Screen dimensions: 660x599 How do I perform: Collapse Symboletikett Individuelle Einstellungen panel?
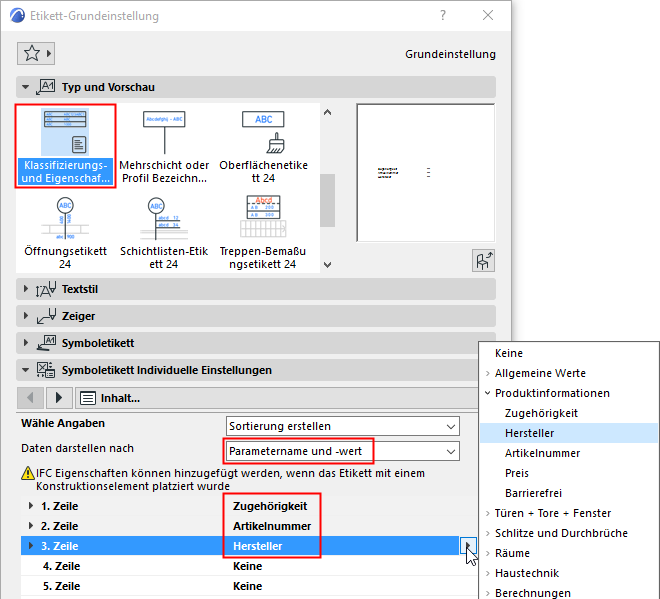(x=26, y=370)
